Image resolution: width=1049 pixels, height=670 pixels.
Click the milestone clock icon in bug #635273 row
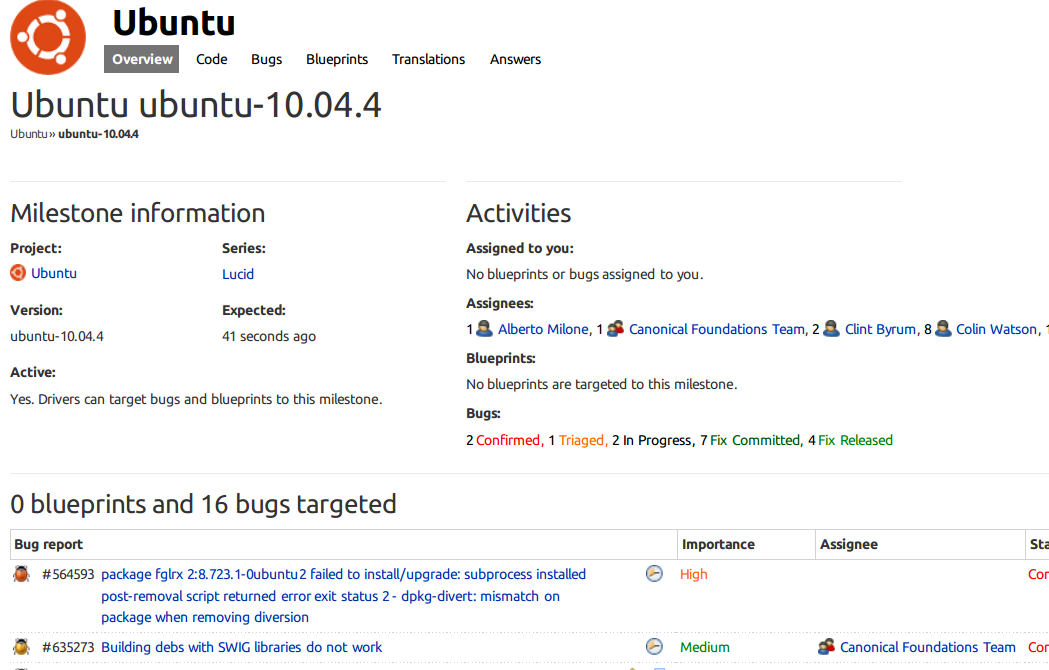click(x=654, y=647)
